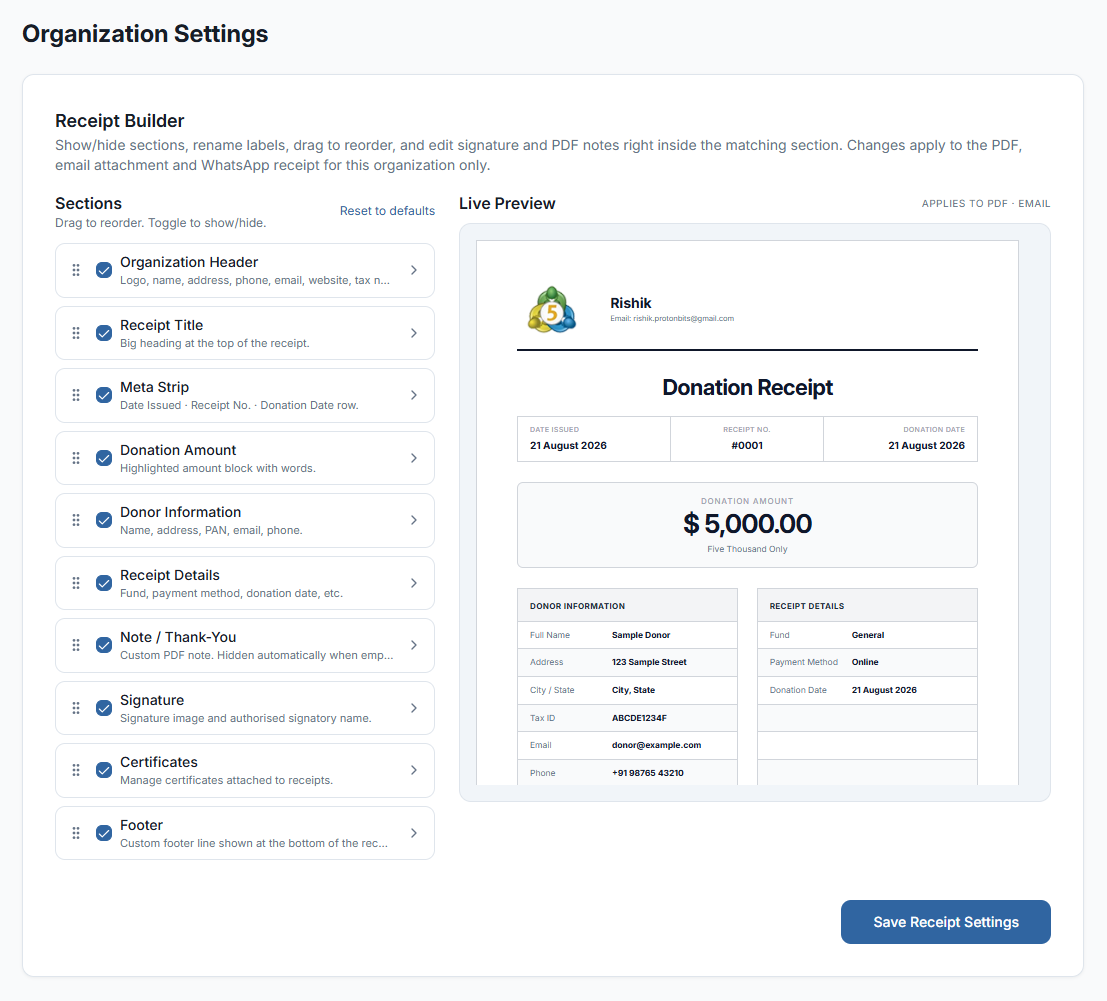The width and height of the screenshot is (1107, 1001).
Task: Click the drag handle for Receipt Title
Action: pyautogui.click(x=76, y=333)
